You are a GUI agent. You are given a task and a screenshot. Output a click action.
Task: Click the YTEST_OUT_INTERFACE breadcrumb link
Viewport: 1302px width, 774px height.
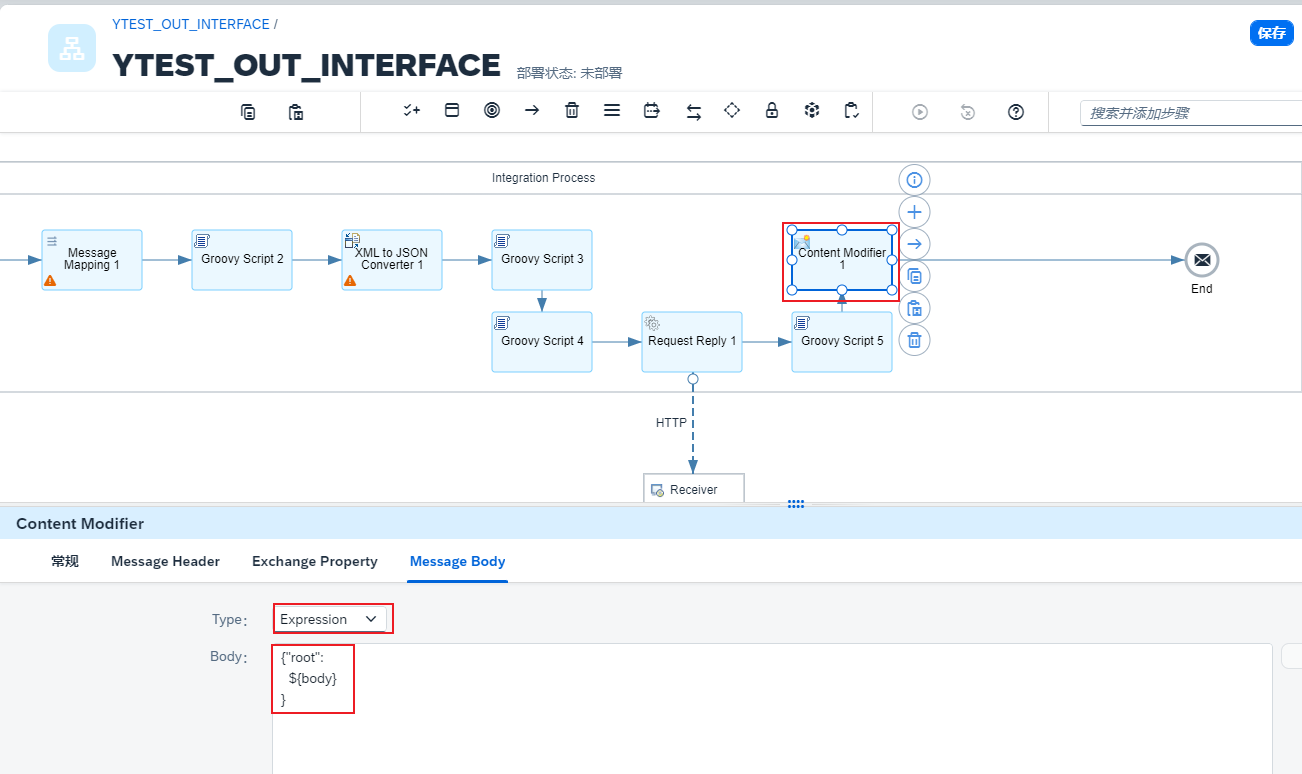191,24
